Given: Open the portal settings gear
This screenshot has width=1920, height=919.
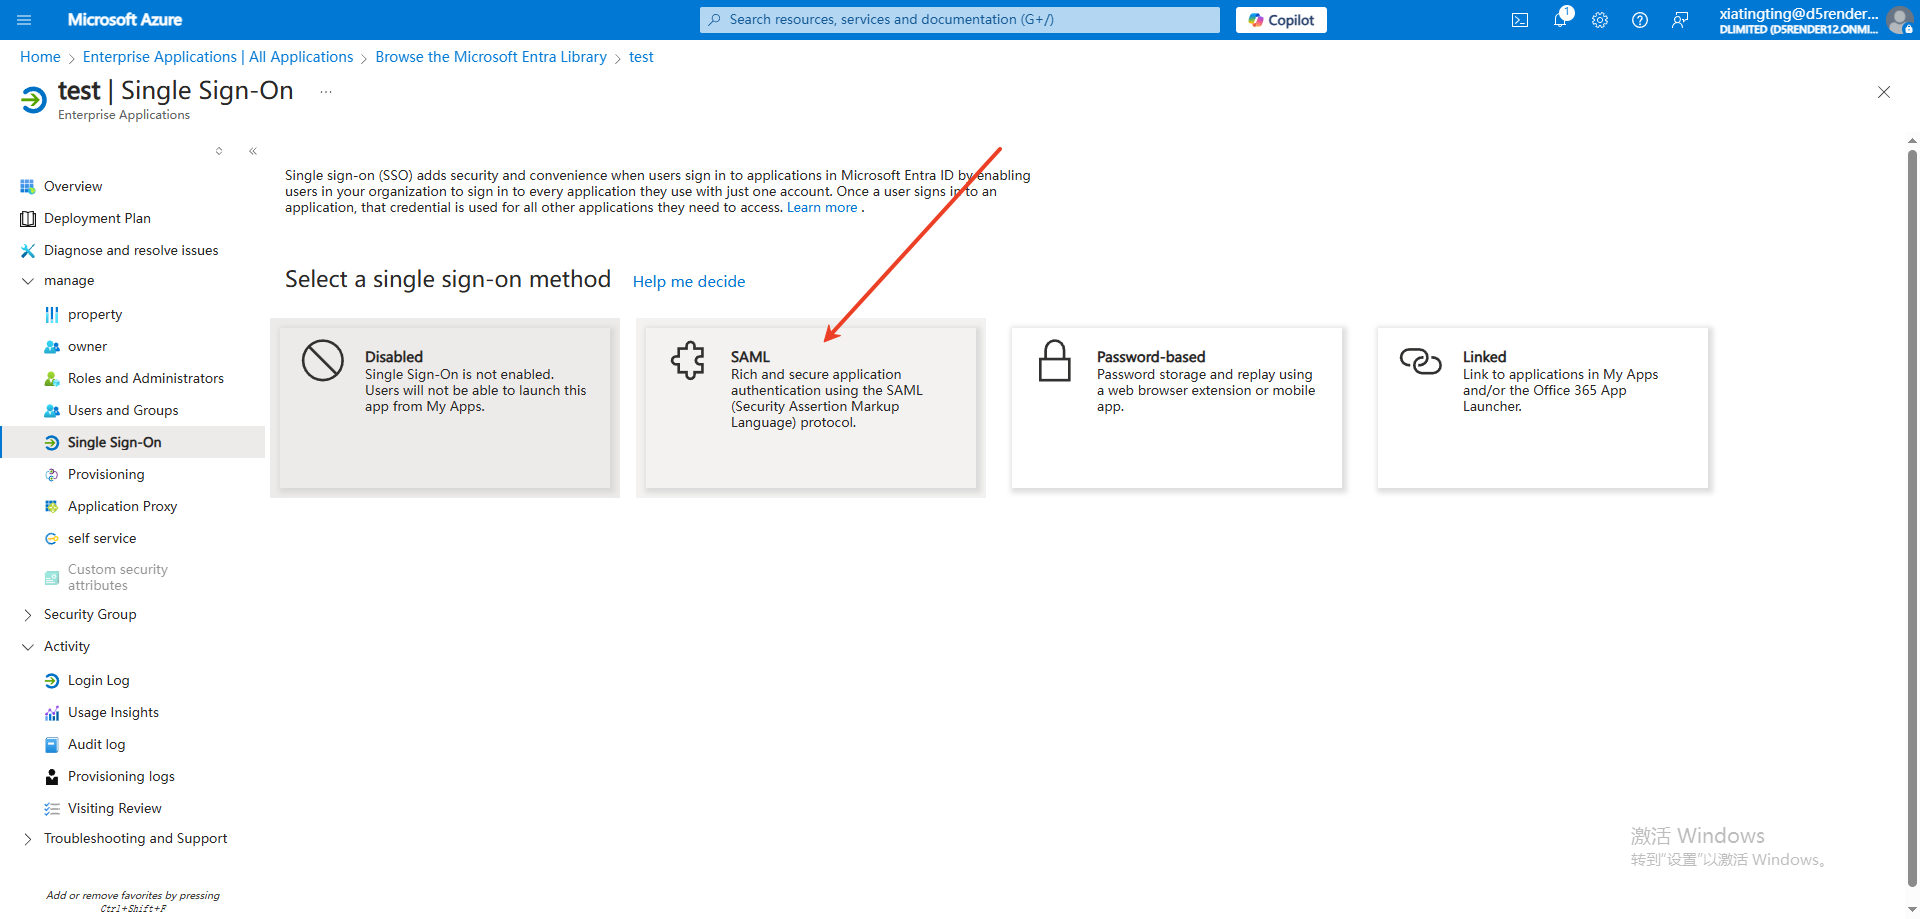Looking at the screenshot, I should [x=1600, y=20].
